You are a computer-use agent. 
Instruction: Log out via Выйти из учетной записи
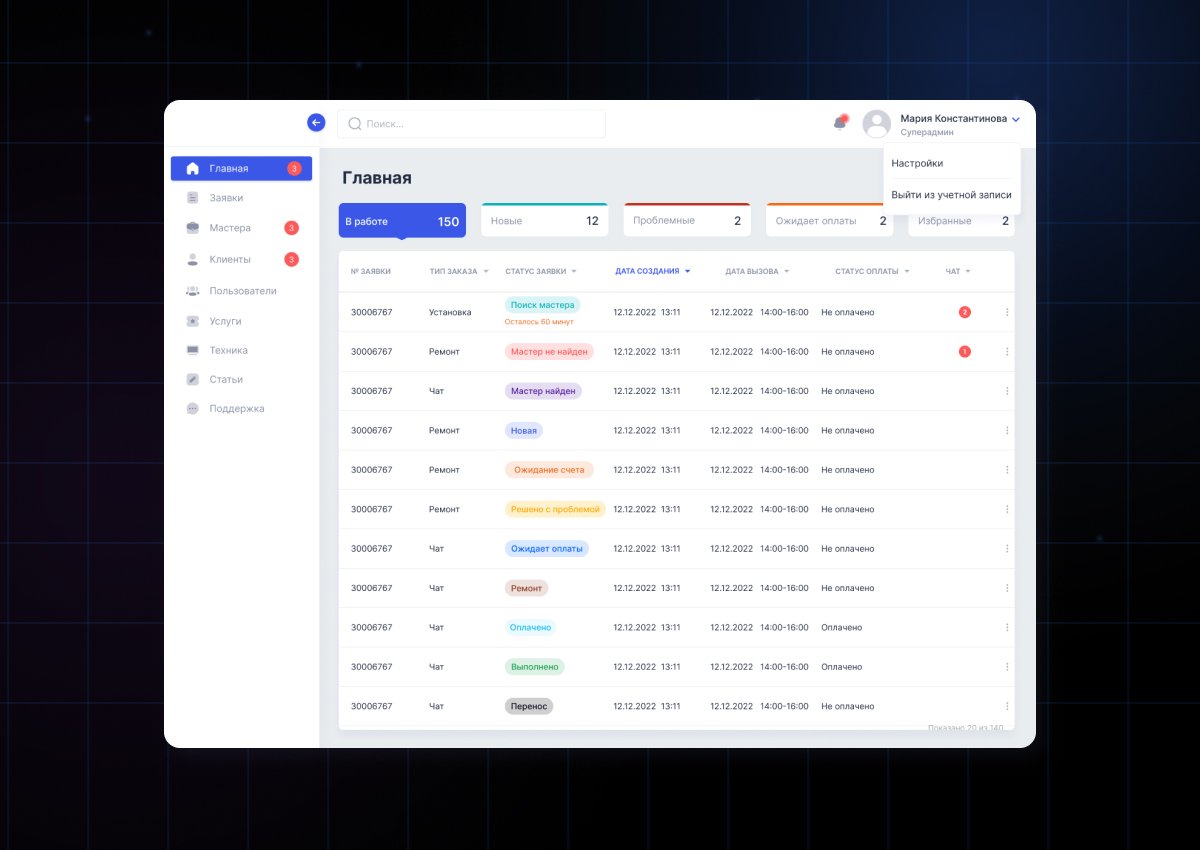(x=951, y=195)
